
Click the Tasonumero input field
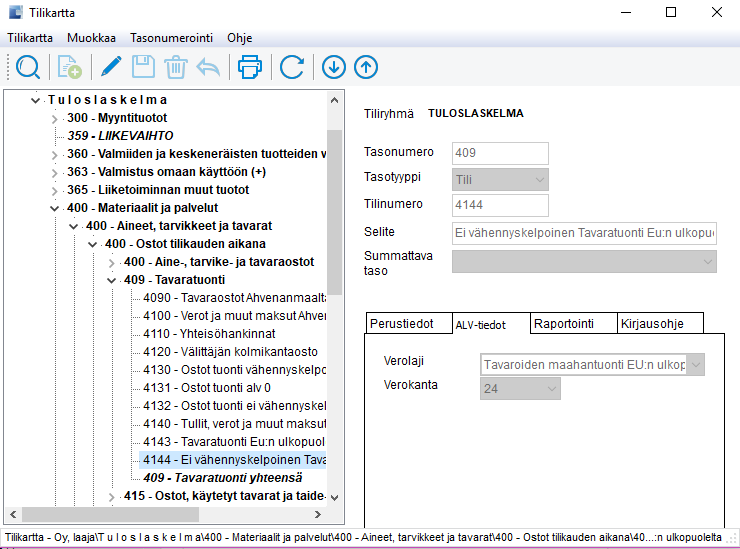tap(500, 153)
